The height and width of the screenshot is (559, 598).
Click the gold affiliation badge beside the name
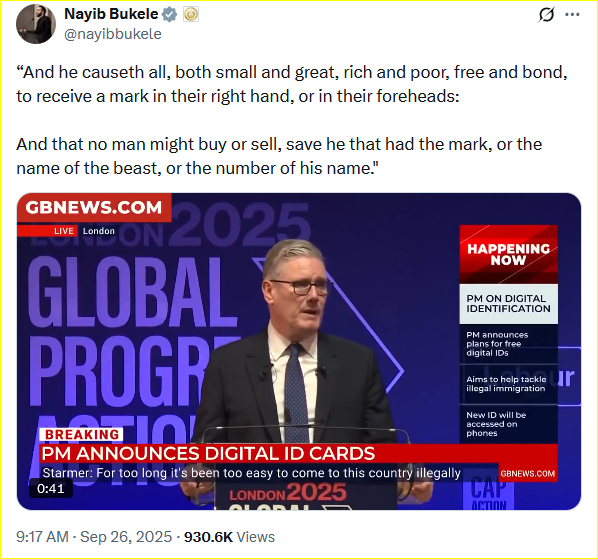click(x=191, y=14)
